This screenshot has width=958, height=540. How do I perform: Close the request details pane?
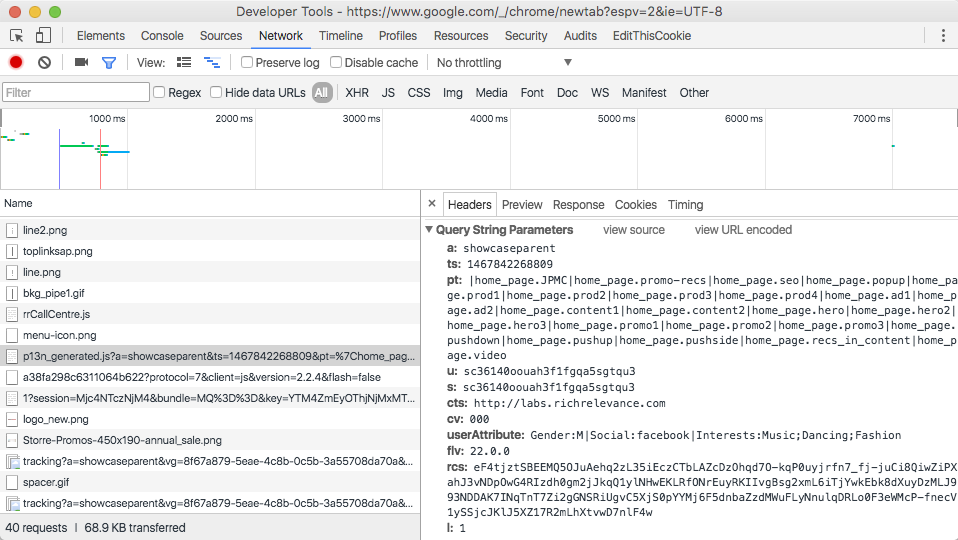[432, 204]
